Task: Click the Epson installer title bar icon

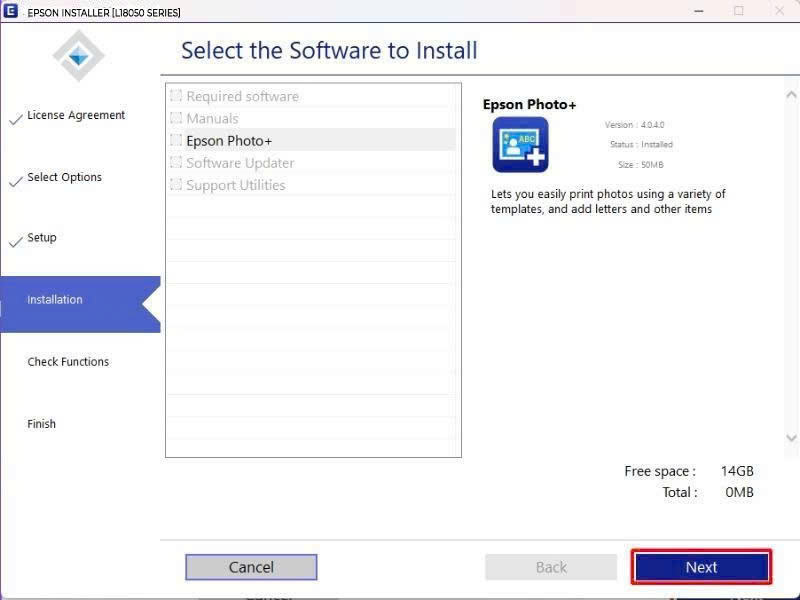Action: (x=10, y=11)
